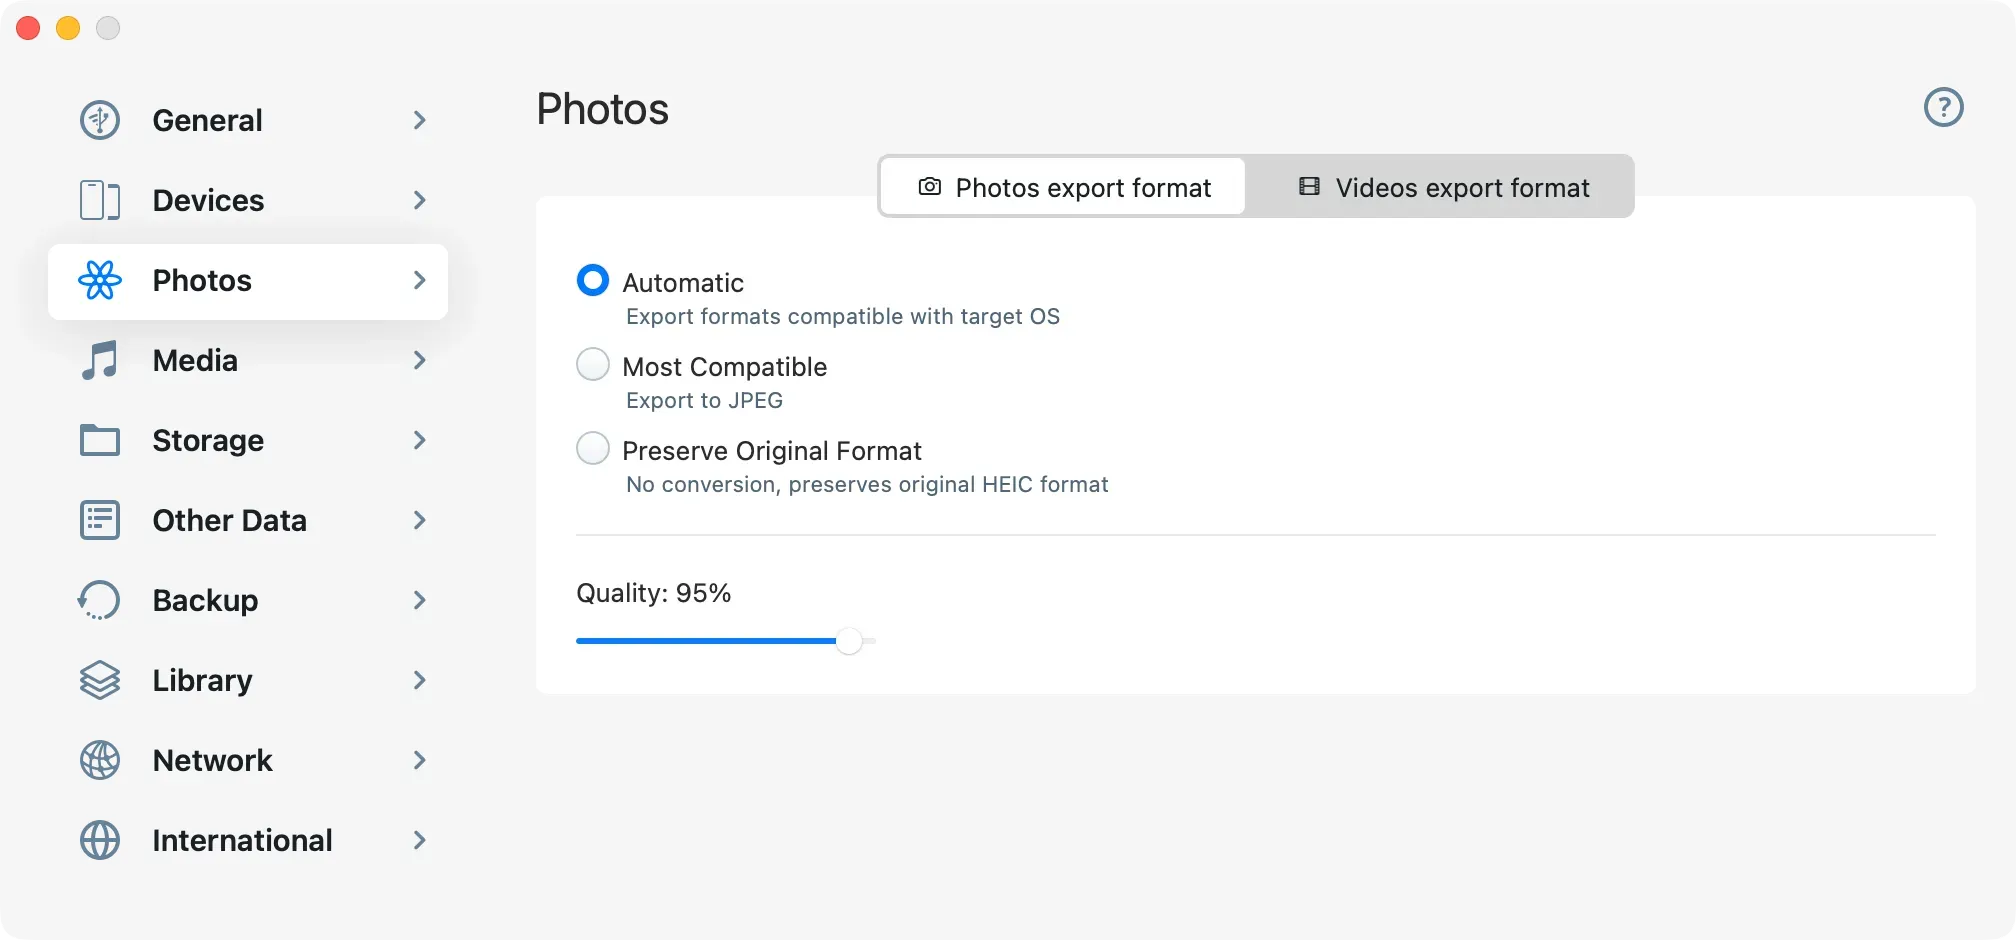Select the Photos export format tab
This screenshot has width=2016, height=940.
1062,187
